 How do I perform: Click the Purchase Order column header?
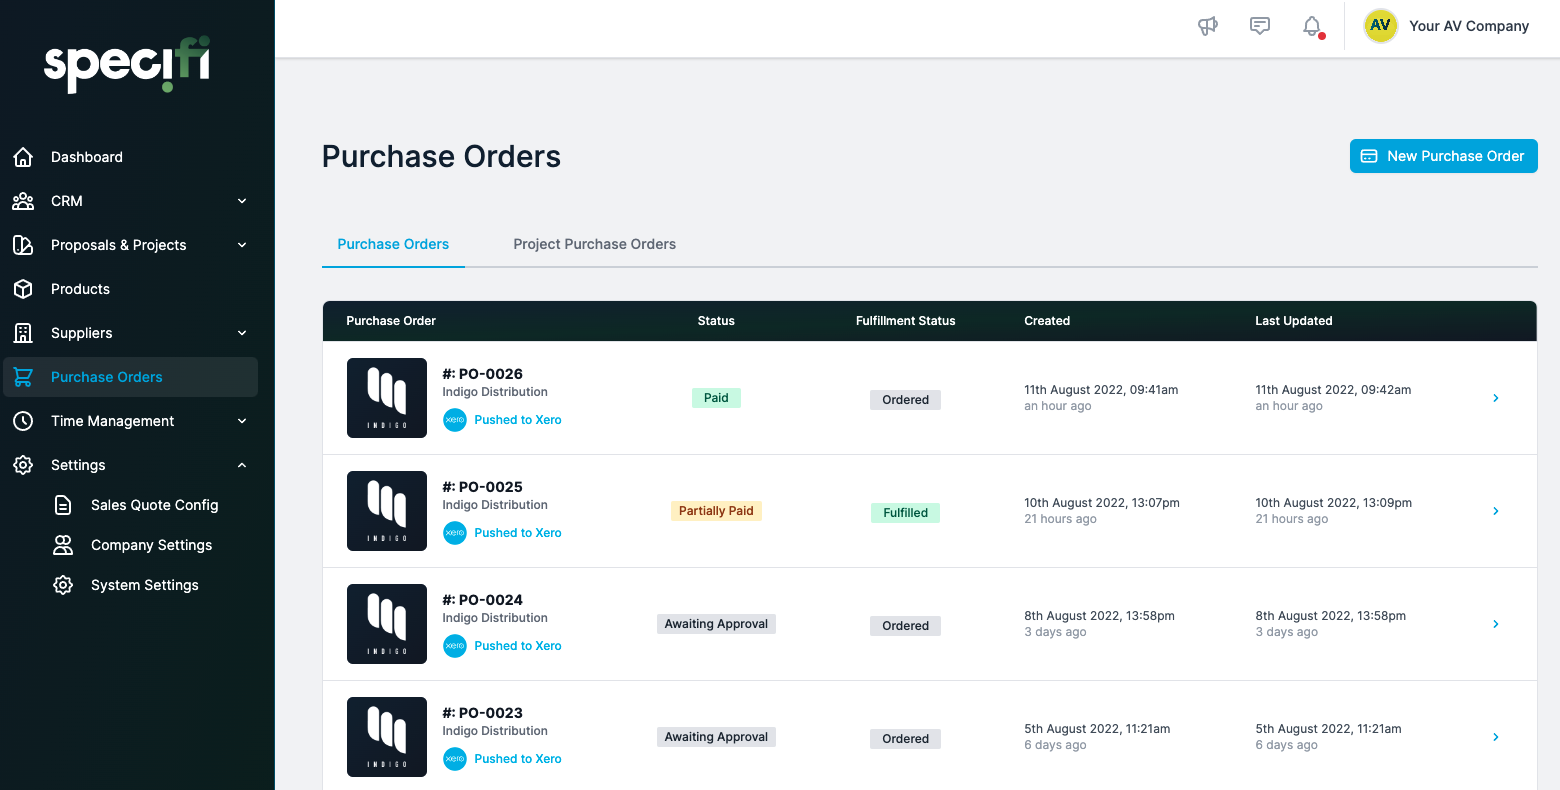[x=391, y=321]
